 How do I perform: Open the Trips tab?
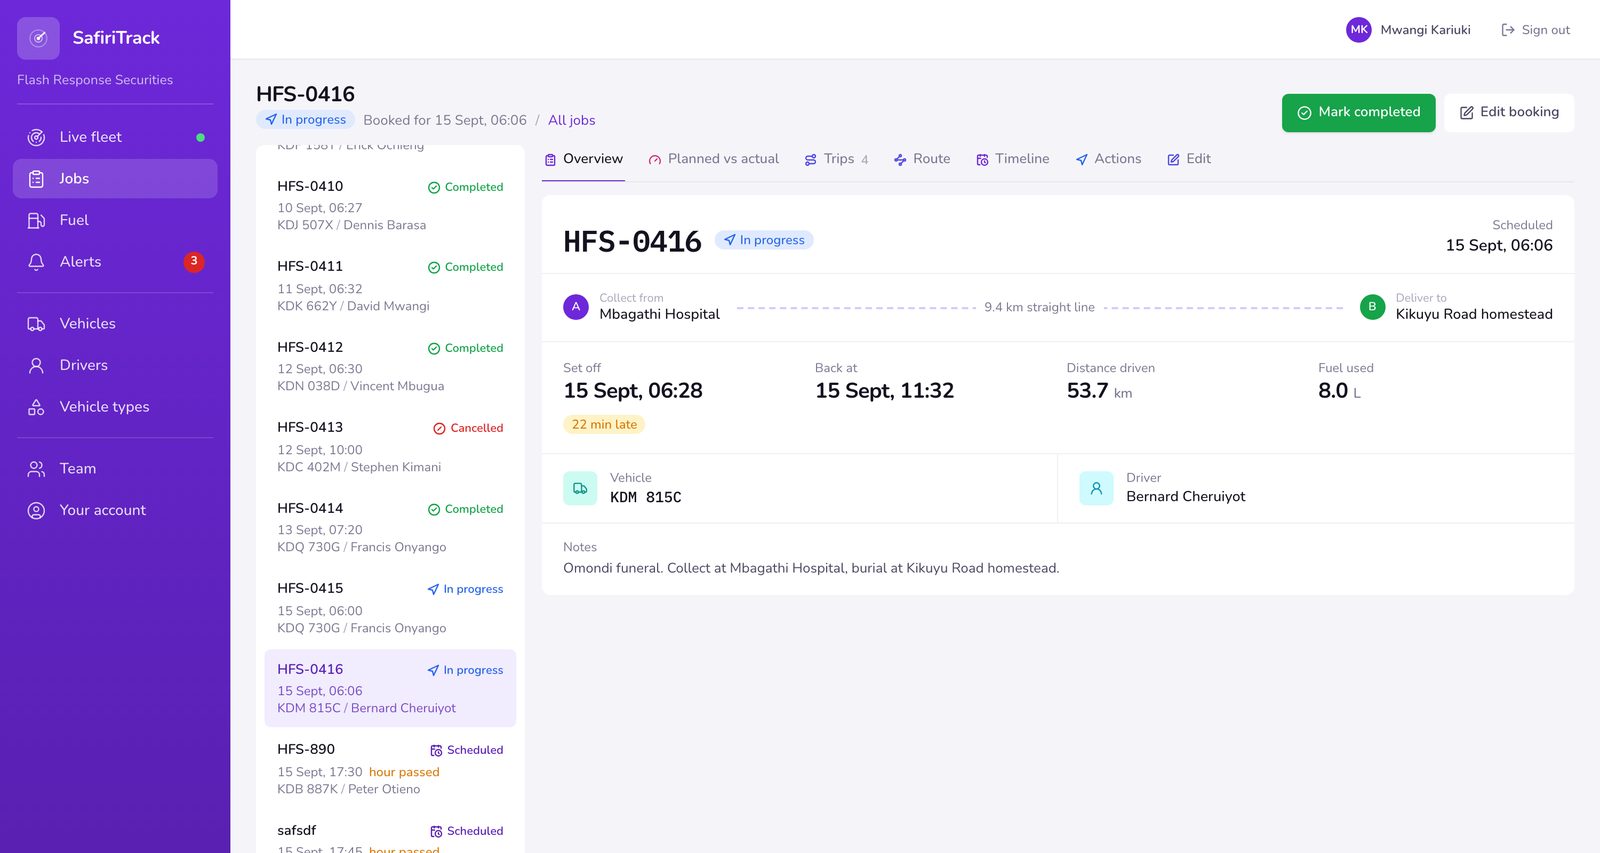point(836,159)
